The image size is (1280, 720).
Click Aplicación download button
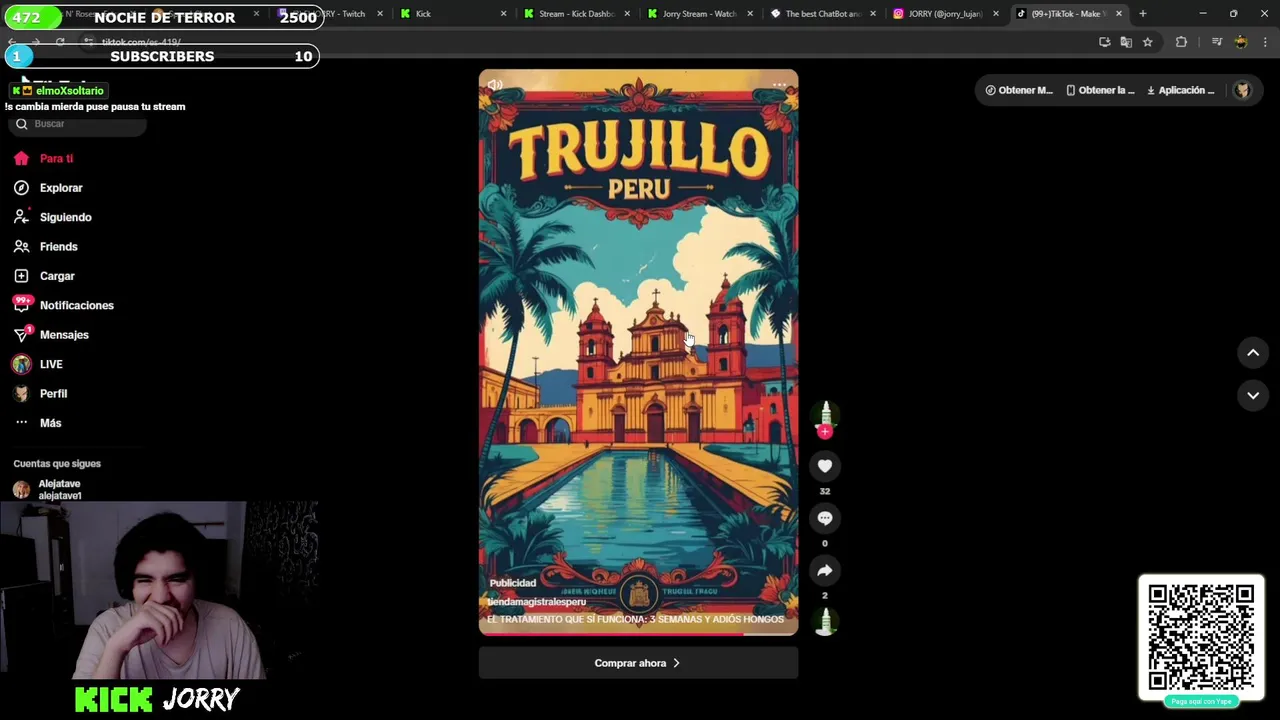coord(1181,90)
